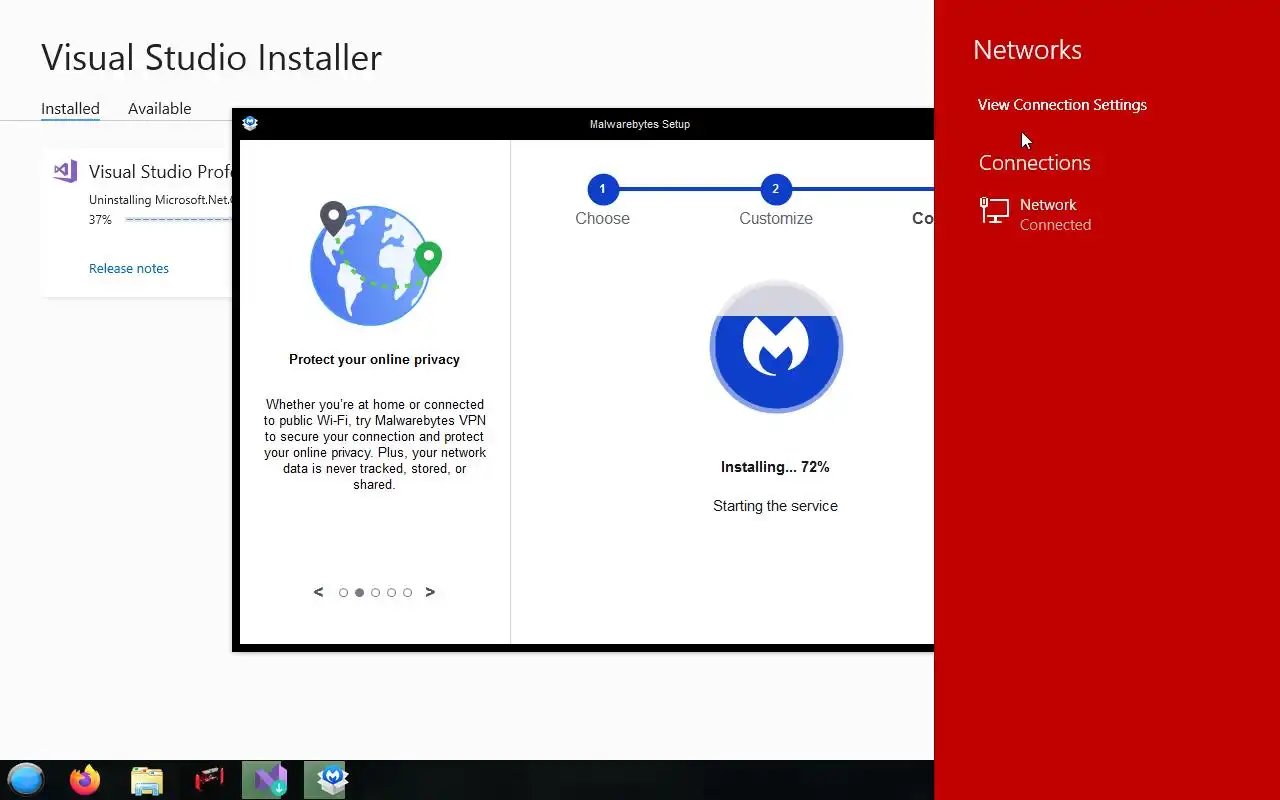Screen dimensions: 1280x800
Task: Select the first promo carousel dot
Action: click(x=343, y=593)
